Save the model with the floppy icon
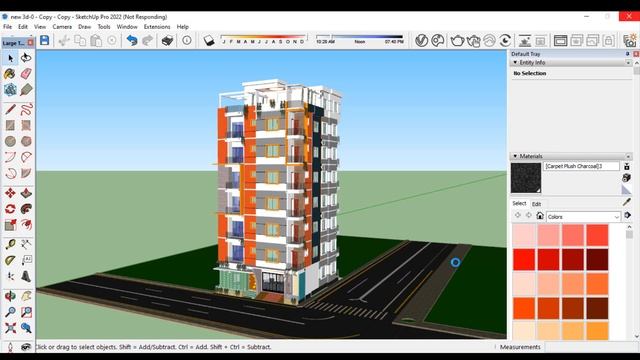This screenshot has height=360, width=640. 44,40
